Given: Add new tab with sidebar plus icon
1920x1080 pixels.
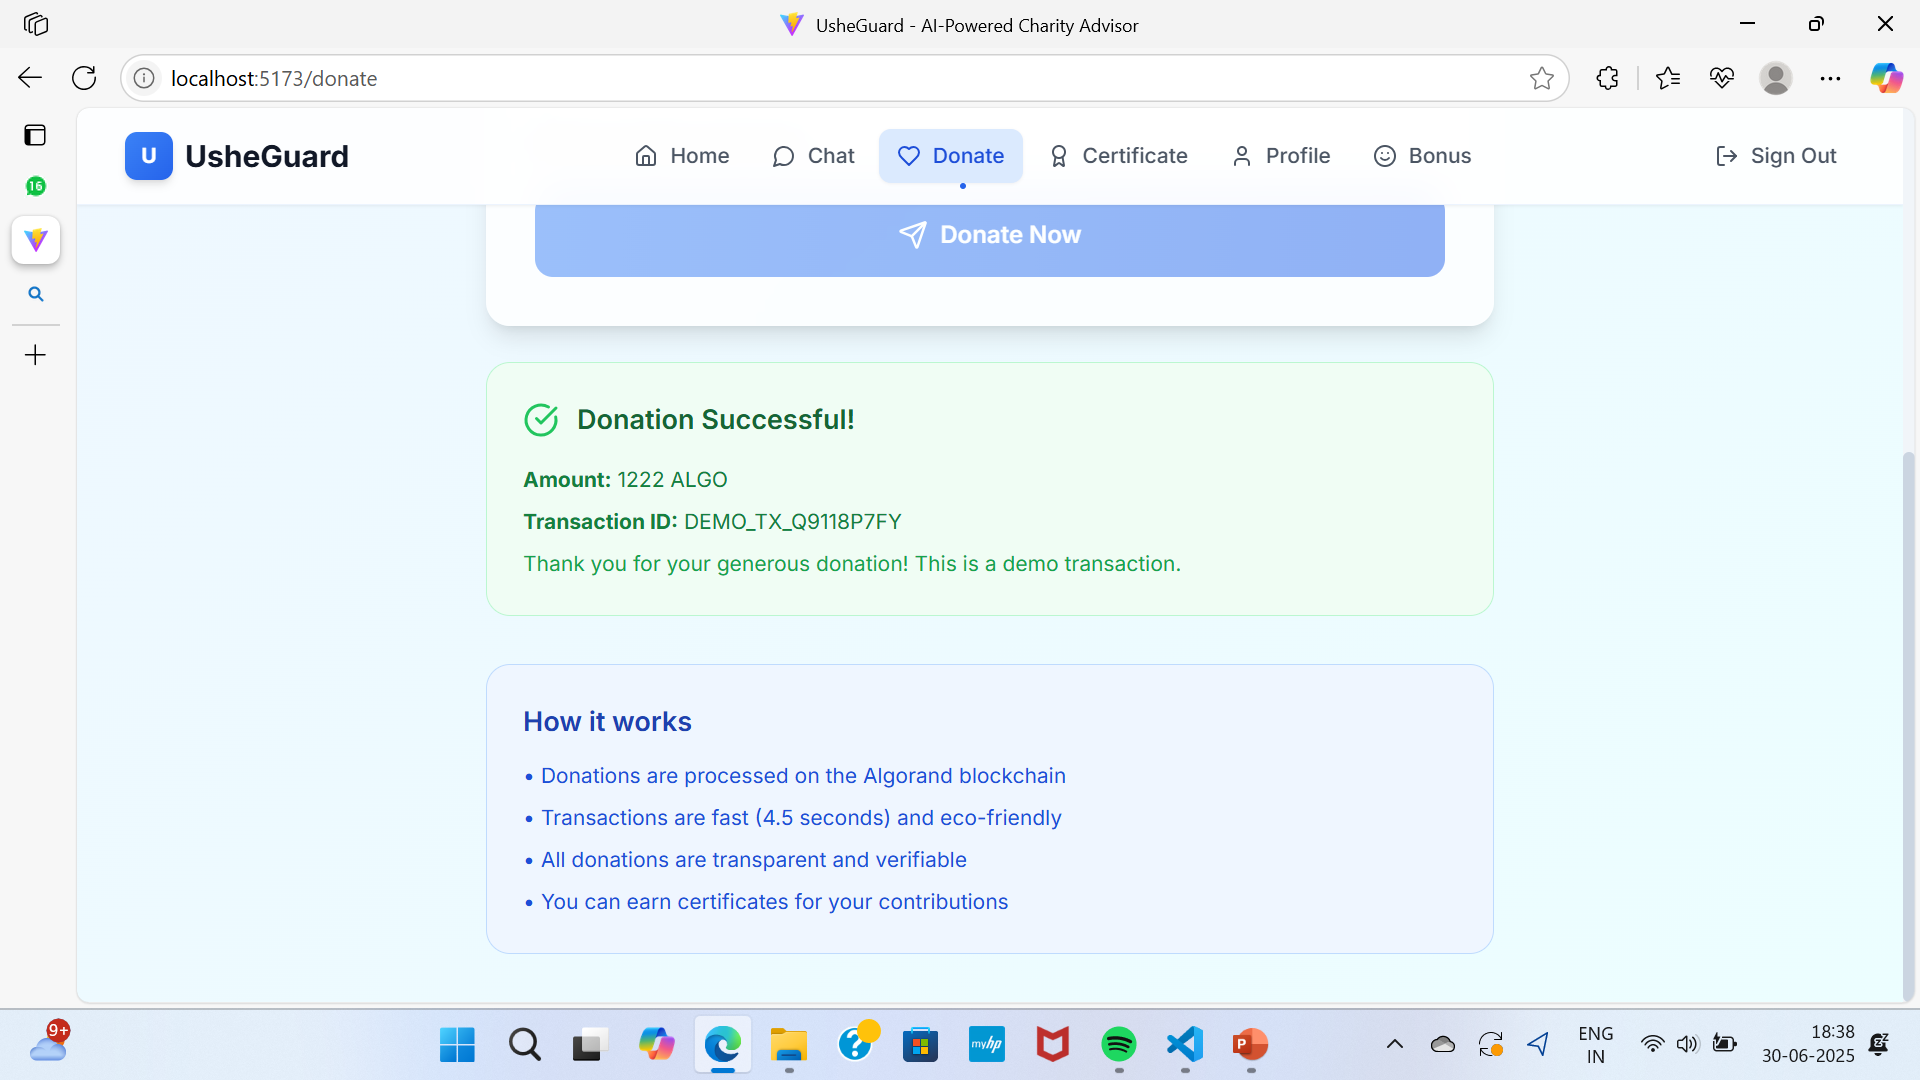Looking at the screenshot, I should [36, 355].
